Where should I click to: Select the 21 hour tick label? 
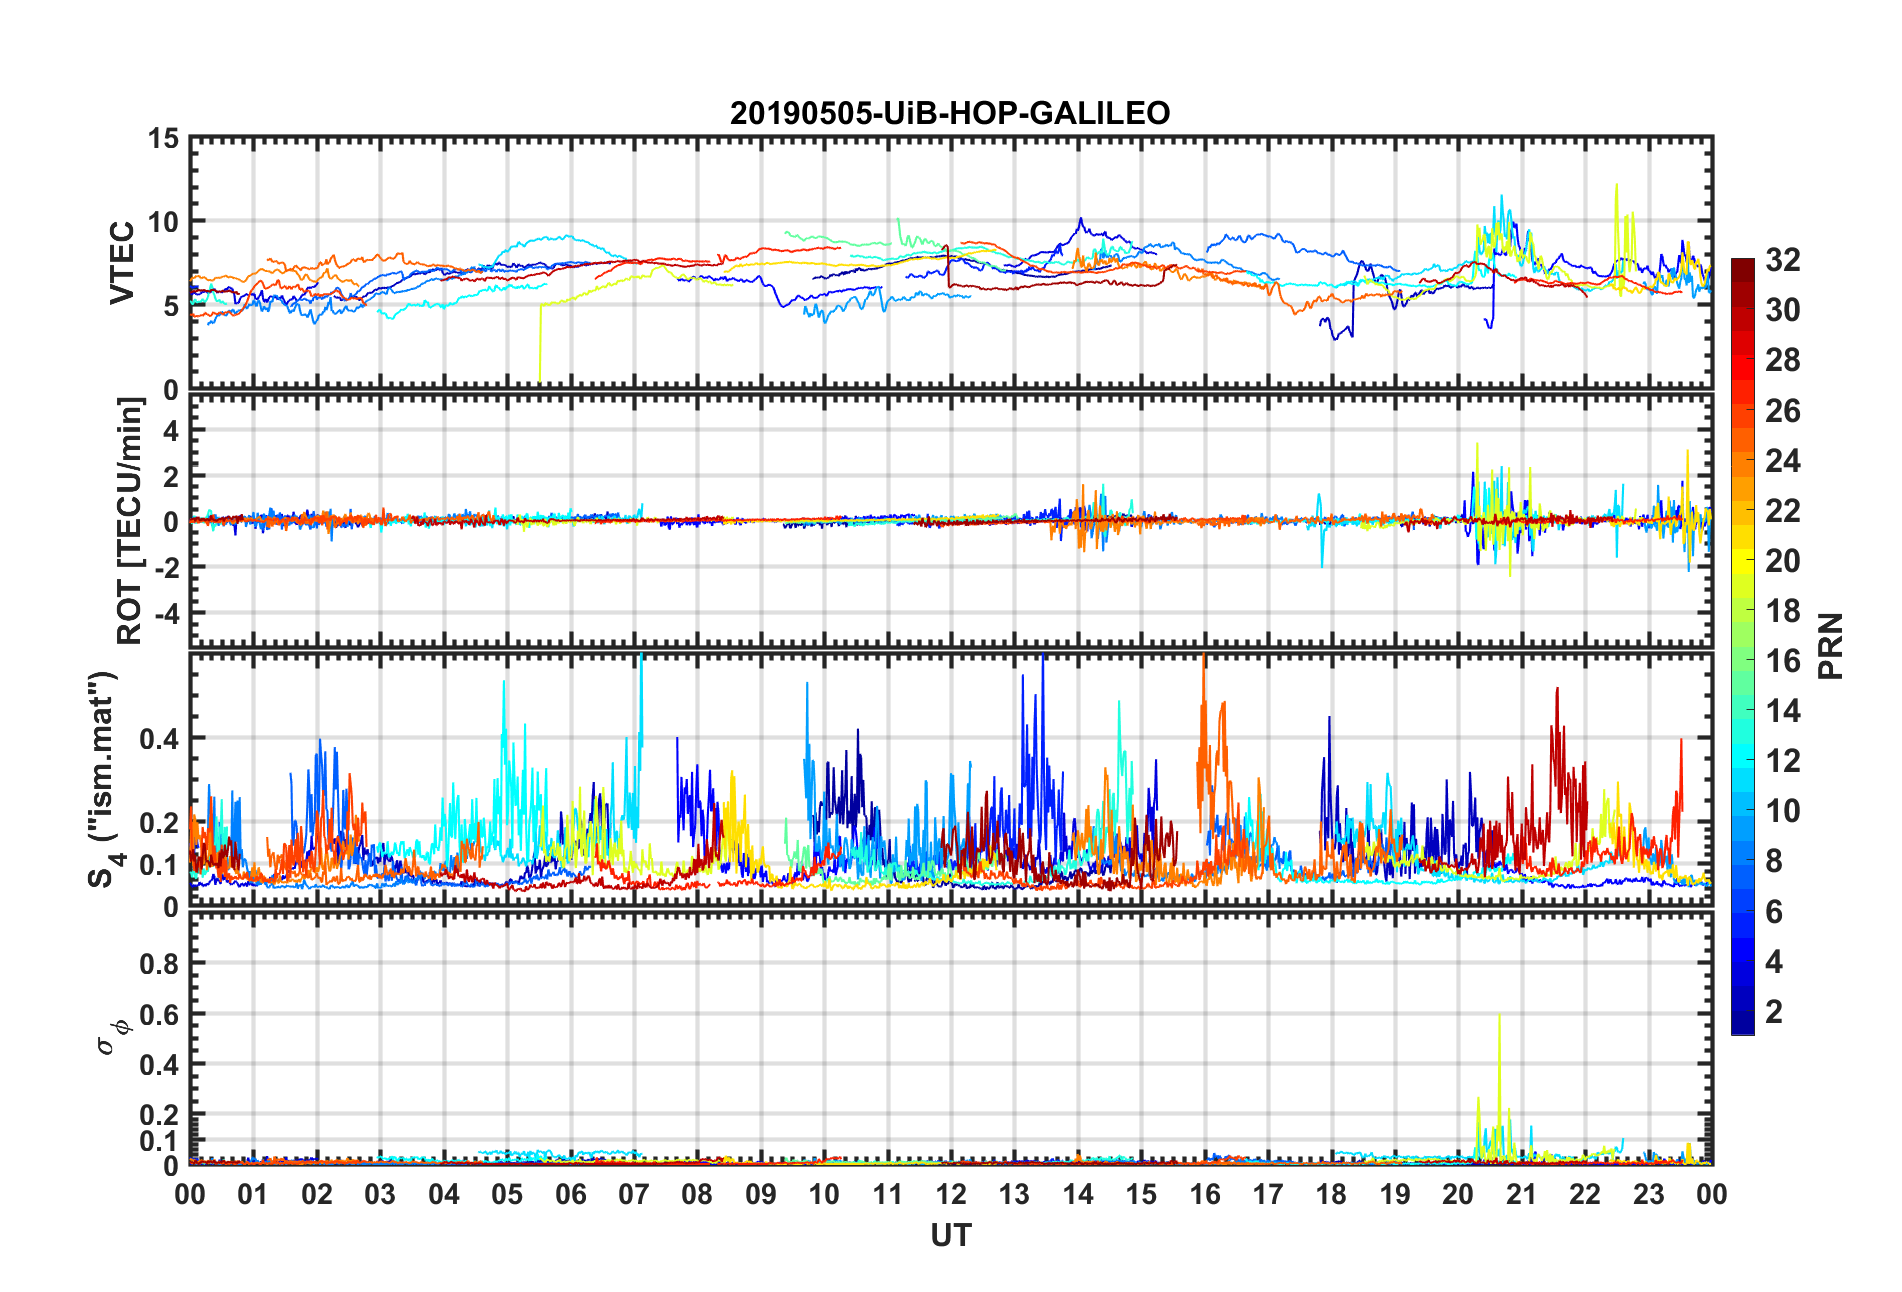tap(1522, 1194)
